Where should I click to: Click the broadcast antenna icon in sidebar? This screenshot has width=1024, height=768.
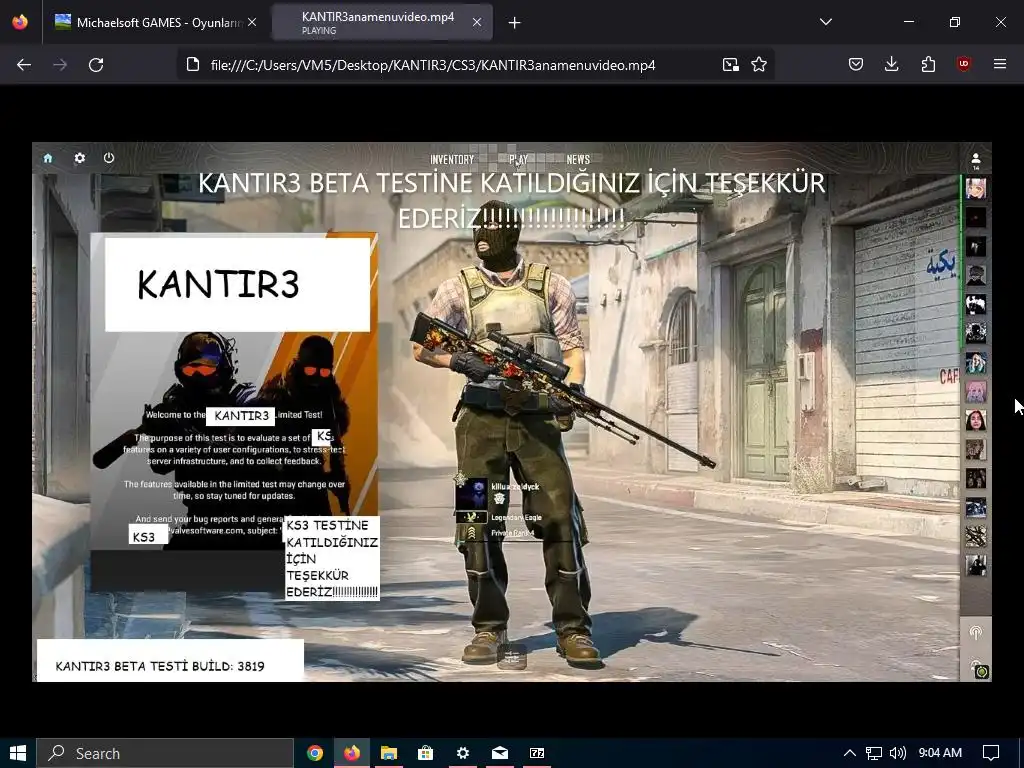coord(976,632)
